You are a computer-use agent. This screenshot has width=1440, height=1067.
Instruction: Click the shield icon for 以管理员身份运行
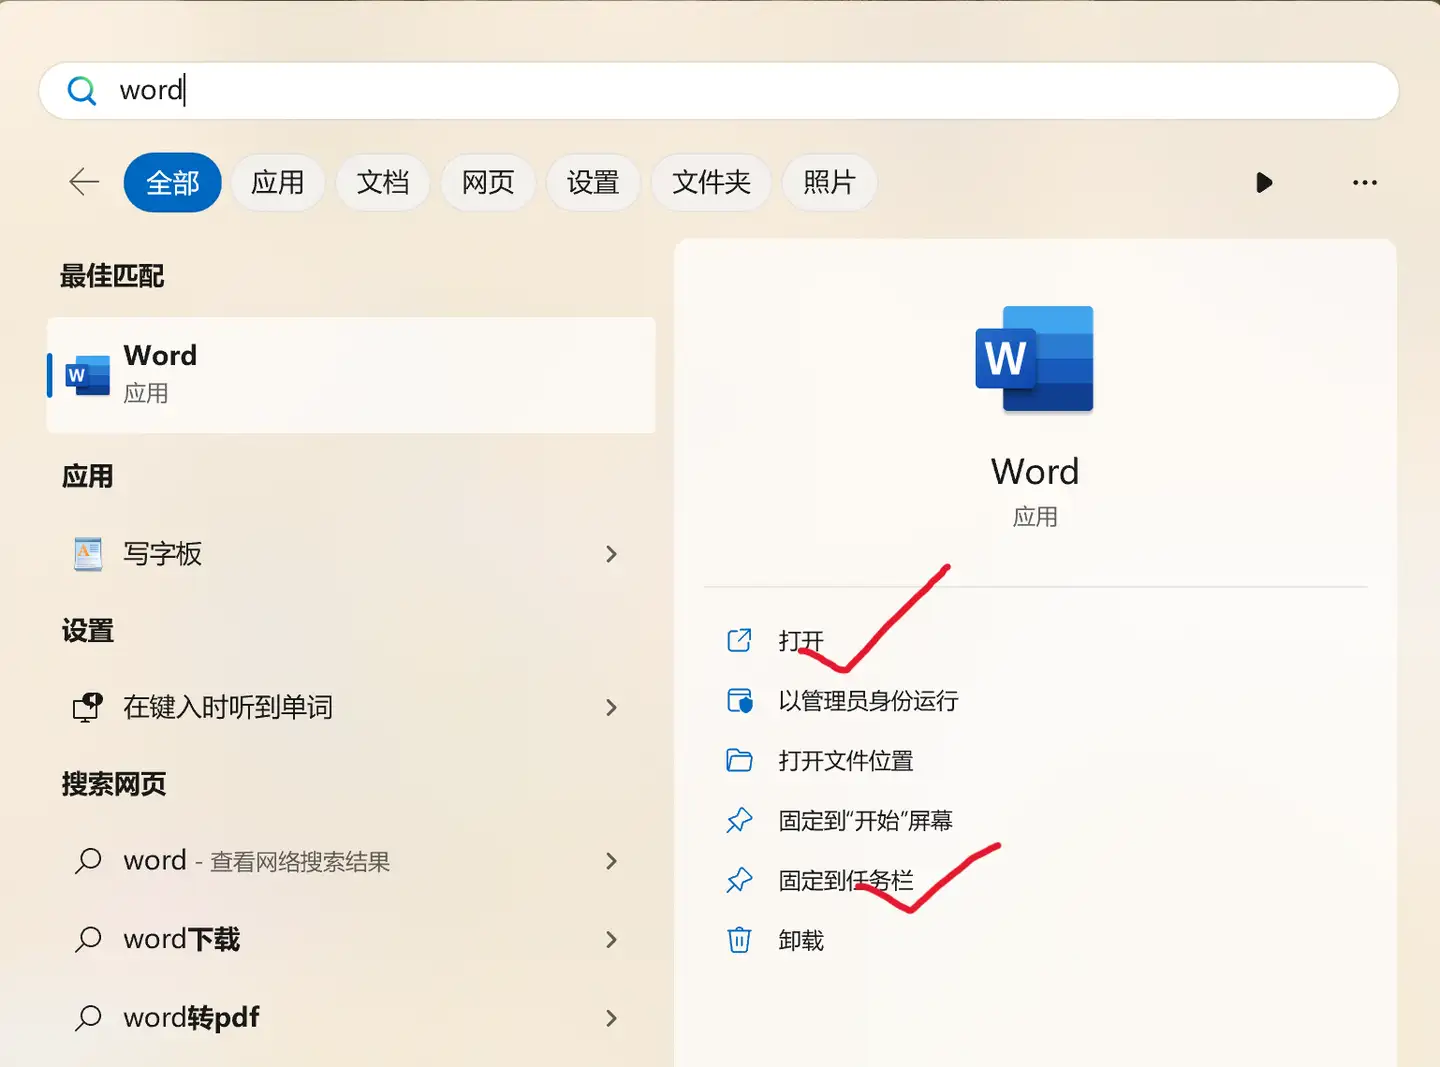[x=739, y=700]
